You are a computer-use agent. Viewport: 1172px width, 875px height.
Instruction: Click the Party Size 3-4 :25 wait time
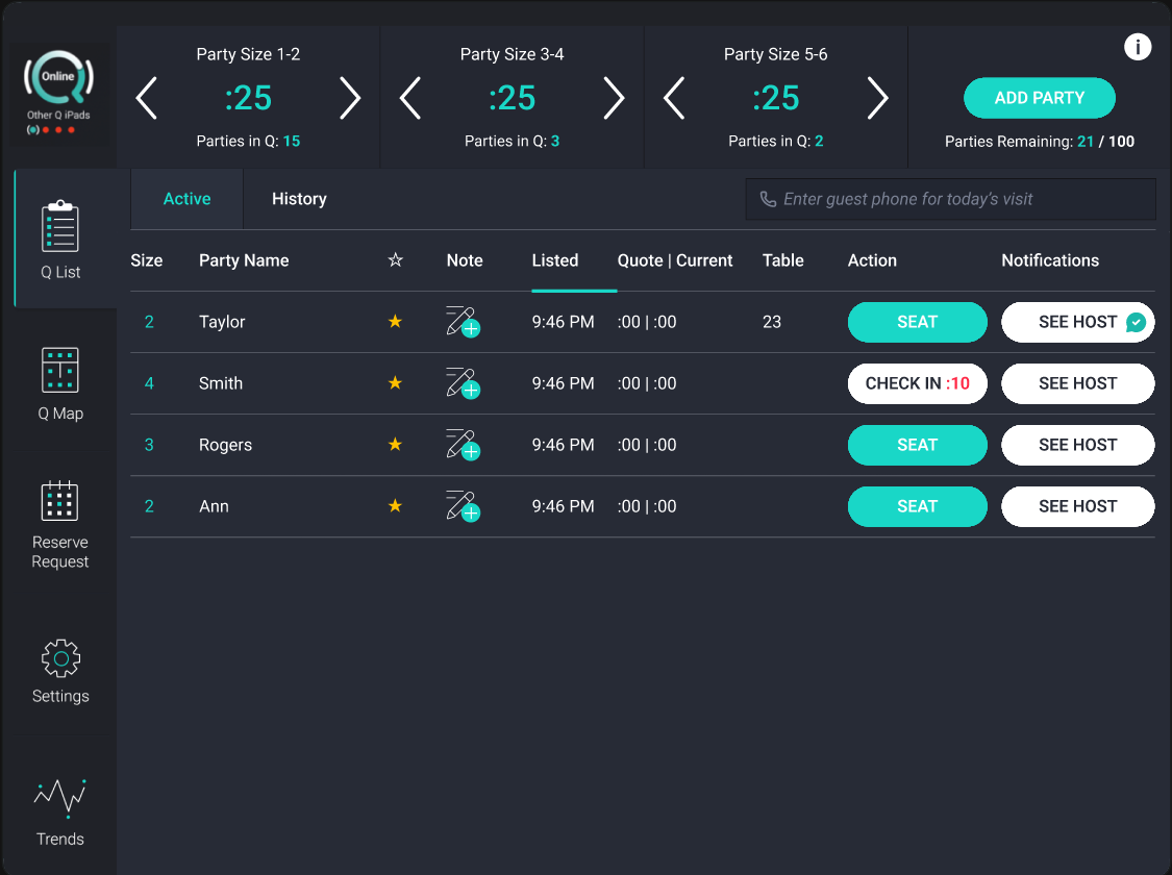click(x=512, y=98)
